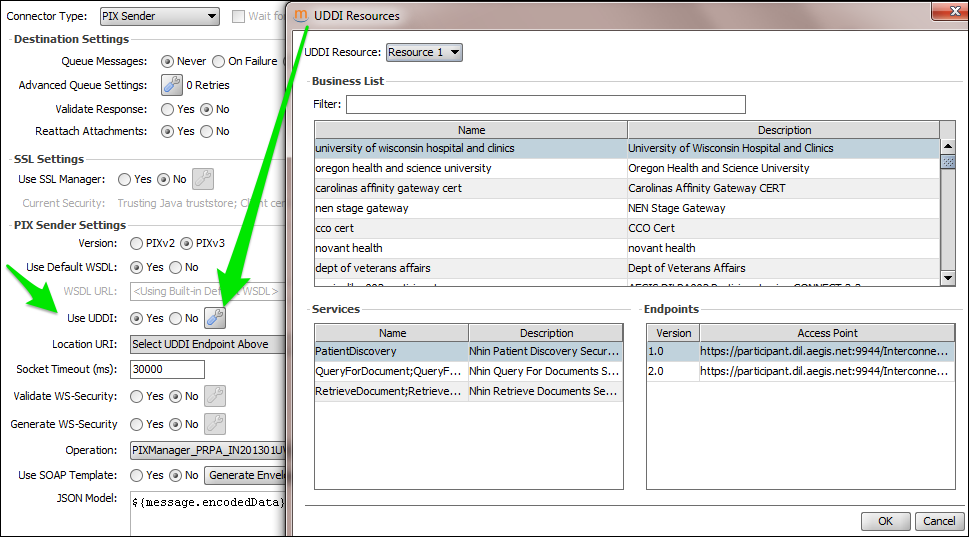
Task: Click Business List scrollbar down arrow
Action: [948, 278]
